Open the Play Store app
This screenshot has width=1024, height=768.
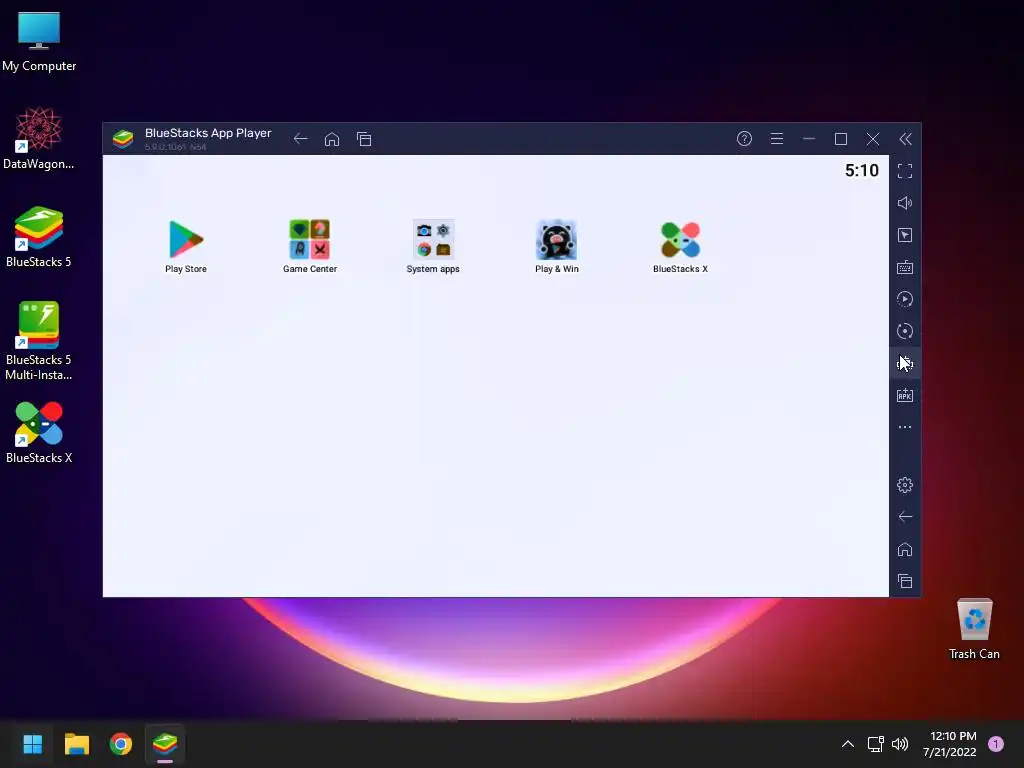point(186,246)
